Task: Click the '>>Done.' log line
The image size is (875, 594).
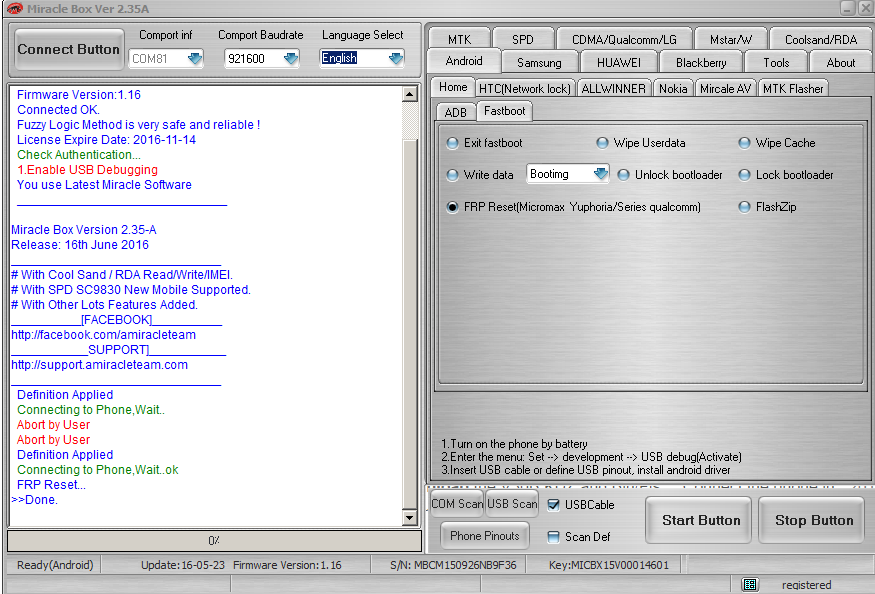Action: tap(35, 500)
